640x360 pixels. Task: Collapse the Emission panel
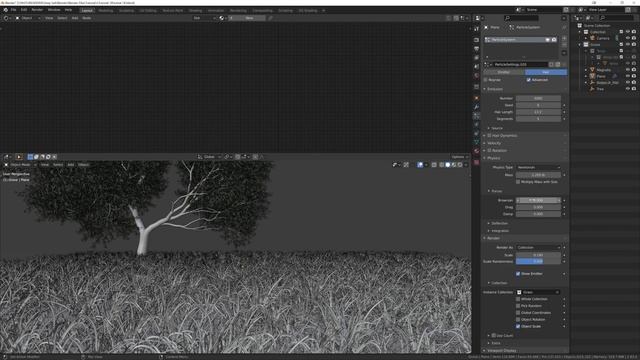(x=495, y=89)
